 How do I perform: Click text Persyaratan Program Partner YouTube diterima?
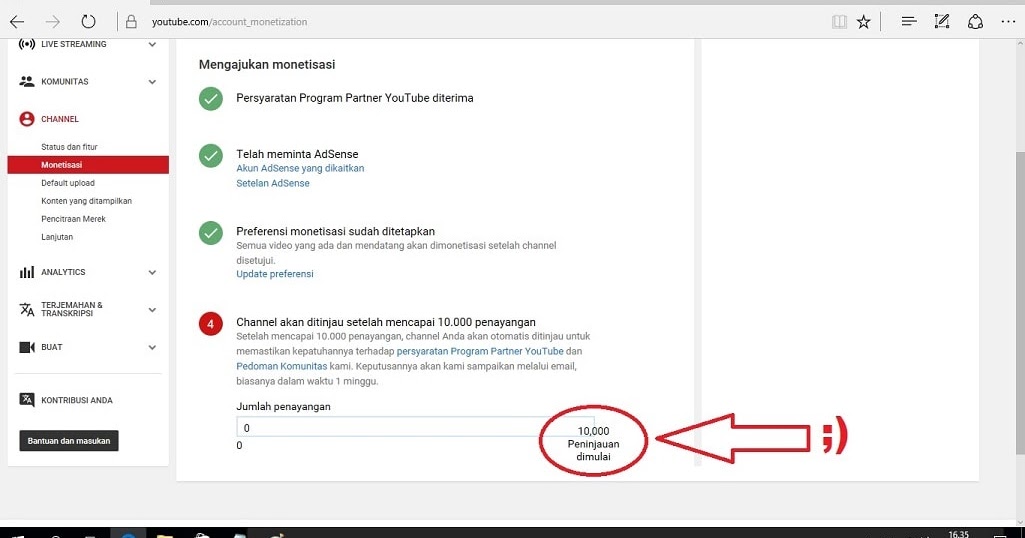(354, 98)
